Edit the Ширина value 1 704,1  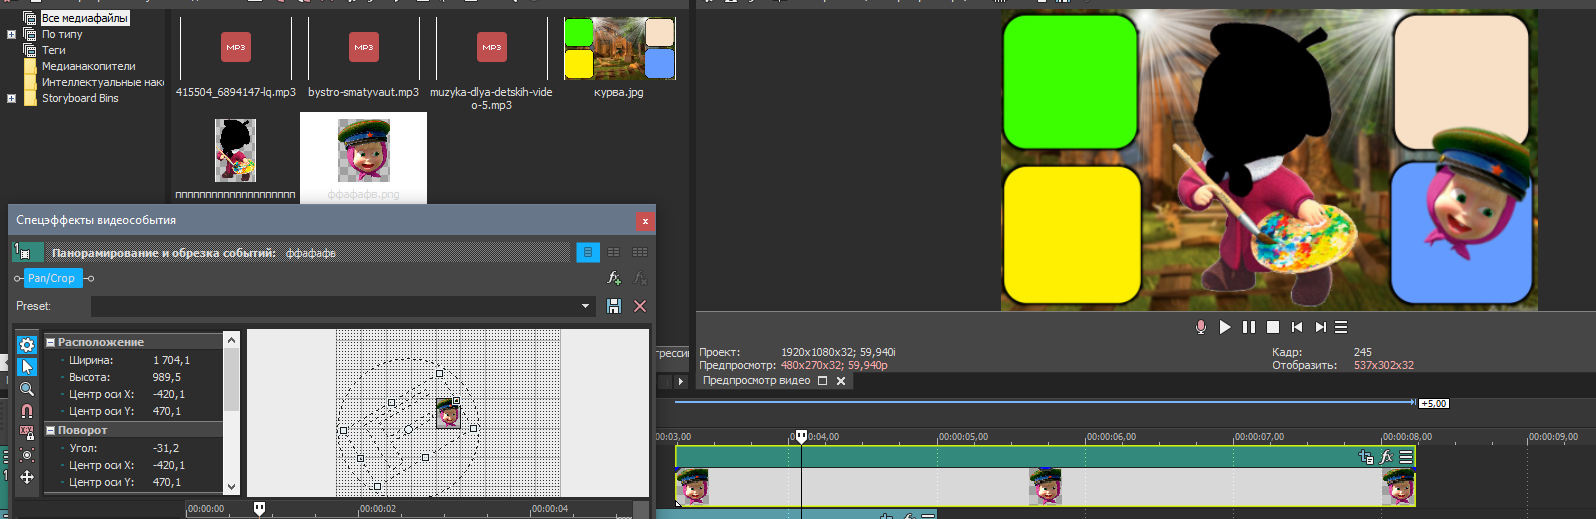tap(171, 360)
